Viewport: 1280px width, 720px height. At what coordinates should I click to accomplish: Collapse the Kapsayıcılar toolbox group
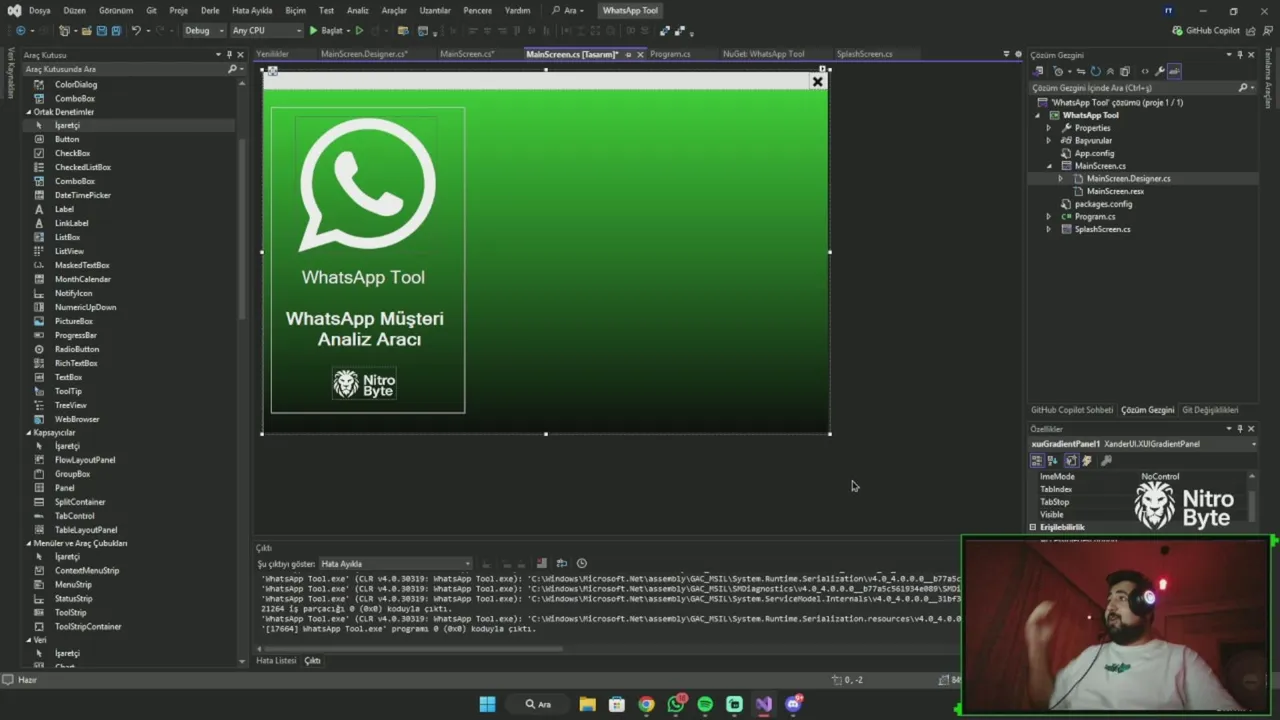[29, 433]
